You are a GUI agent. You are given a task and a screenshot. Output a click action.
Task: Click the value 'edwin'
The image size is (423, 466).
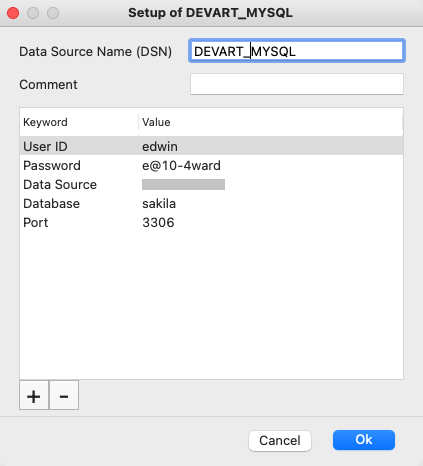(x=160, y=146)
